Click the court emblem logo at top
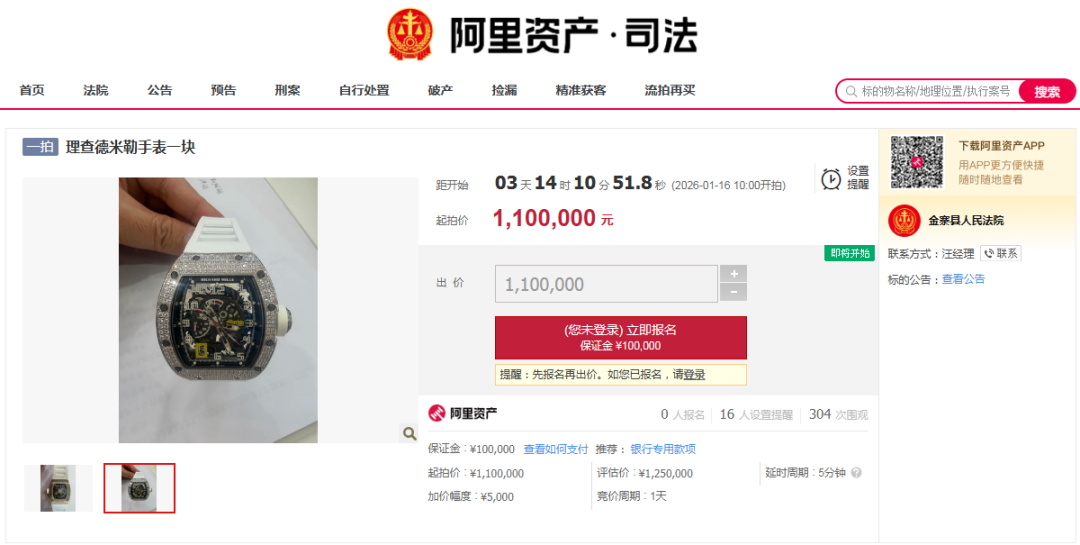Image resolution: width=1080 pixels, height=545 pixels. click(411, 34)
